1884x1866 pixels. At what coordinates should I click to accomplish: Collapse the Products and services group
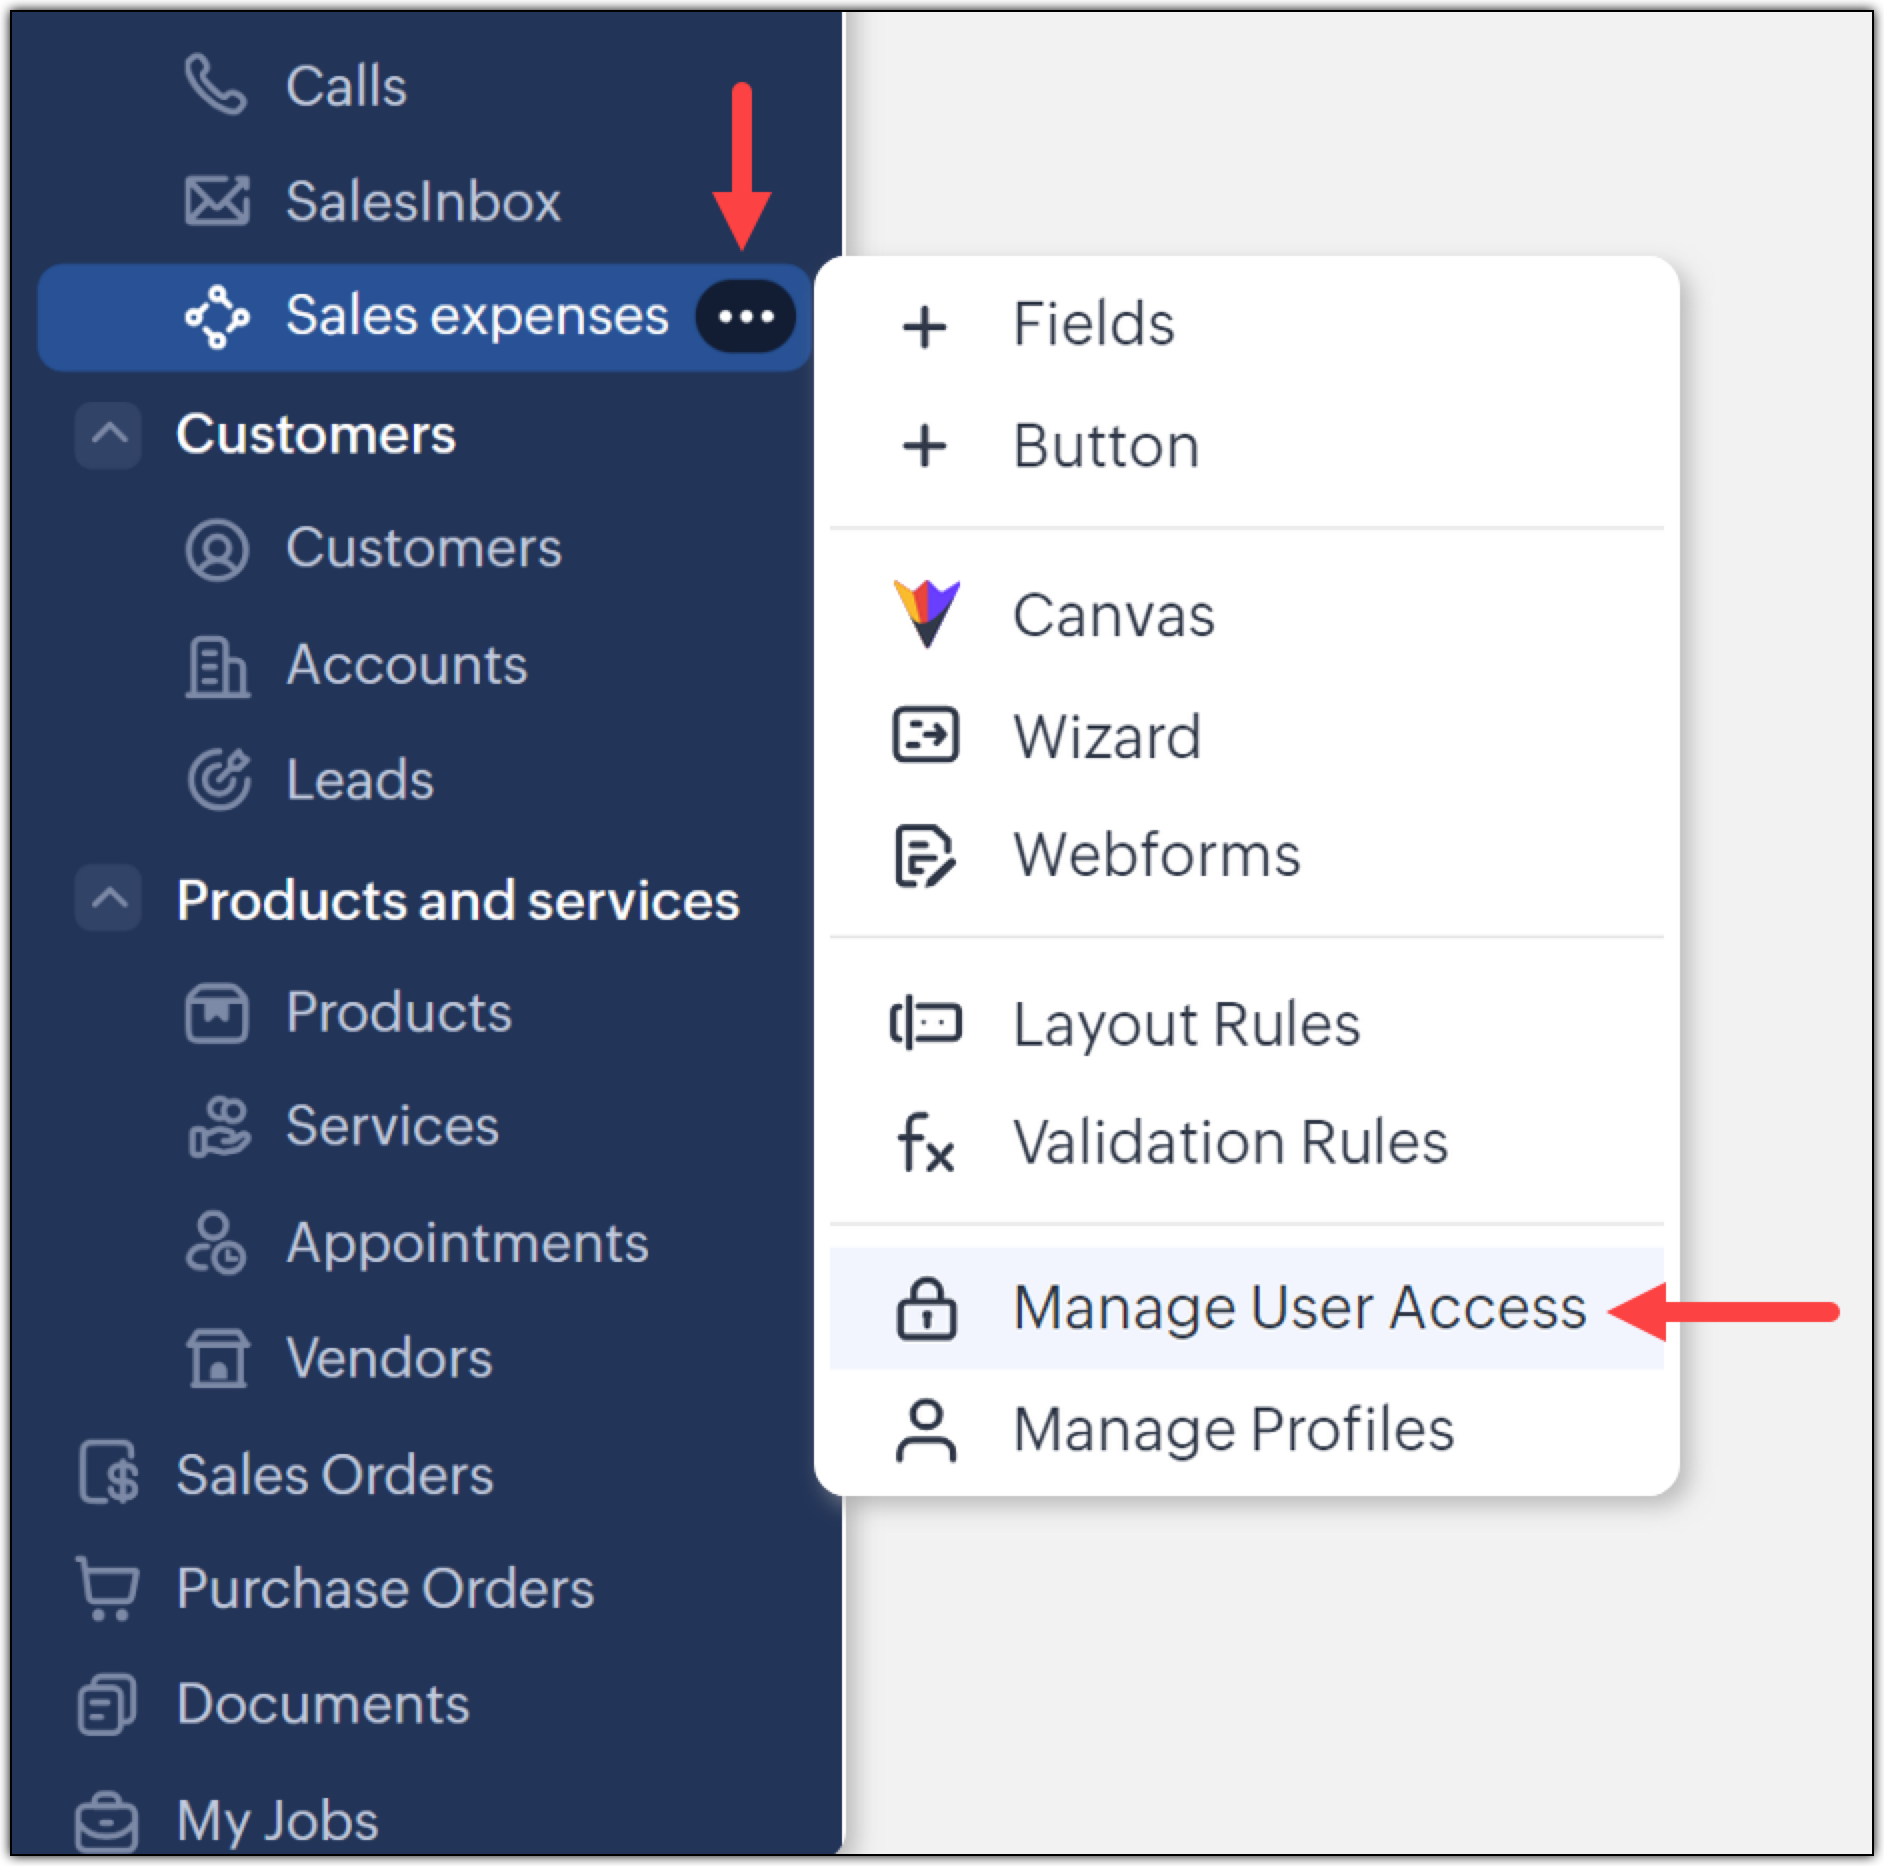pyautogui.click(x=109, y=899)
